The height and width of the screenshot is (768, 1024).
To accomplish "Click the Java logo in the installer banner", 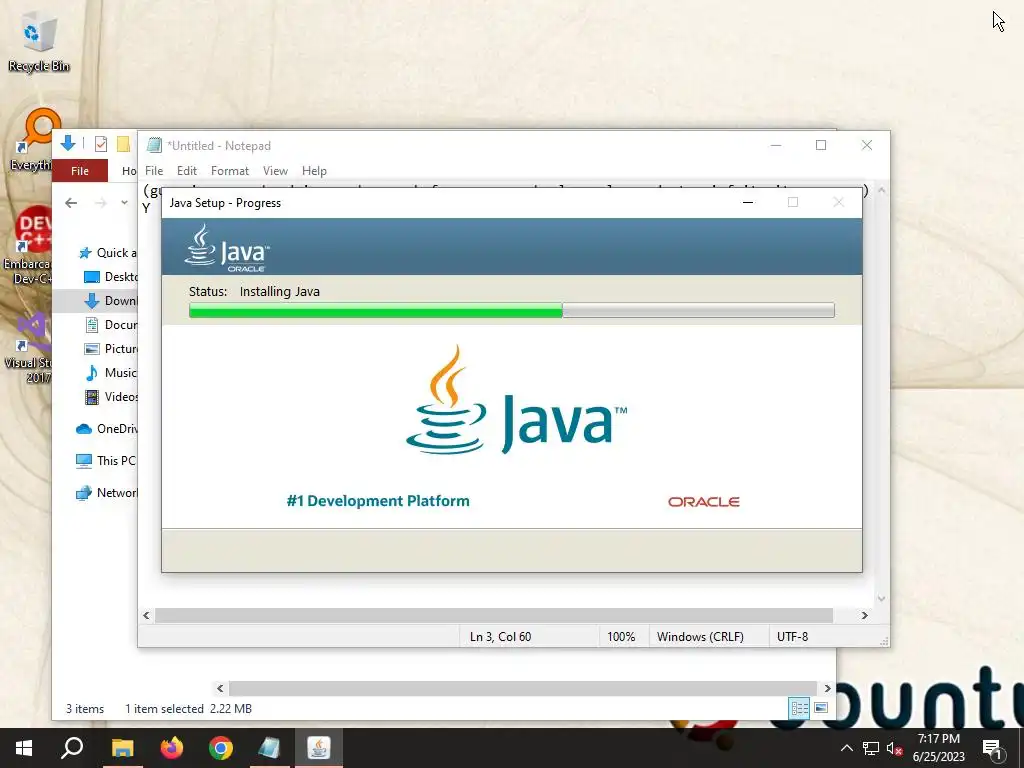I will (227, 248).
